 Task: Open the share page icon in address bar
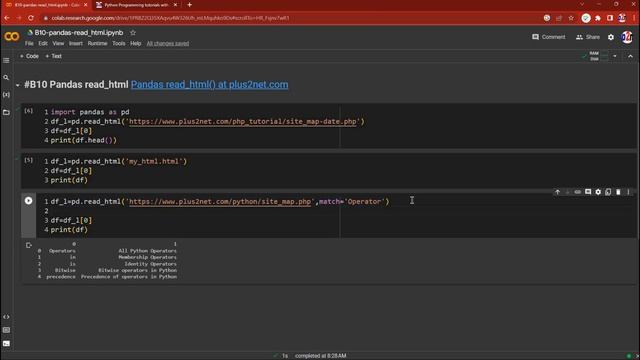click(559, 18)
